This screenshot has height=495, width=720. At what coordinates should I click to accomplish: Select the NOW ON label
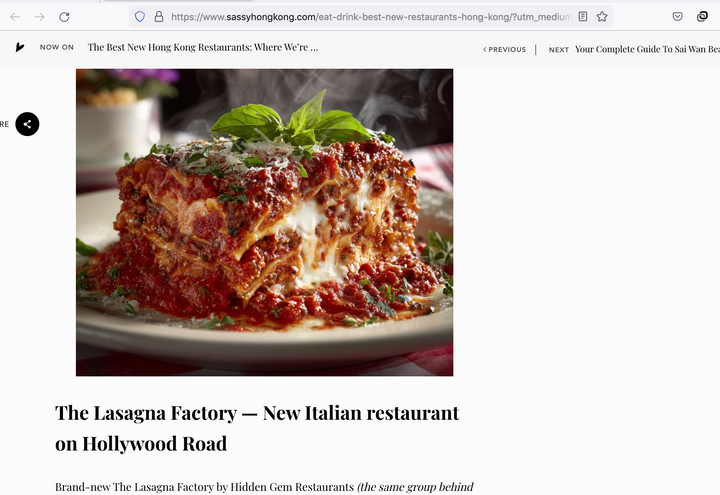pyautogui.click(x=56, y=47)
